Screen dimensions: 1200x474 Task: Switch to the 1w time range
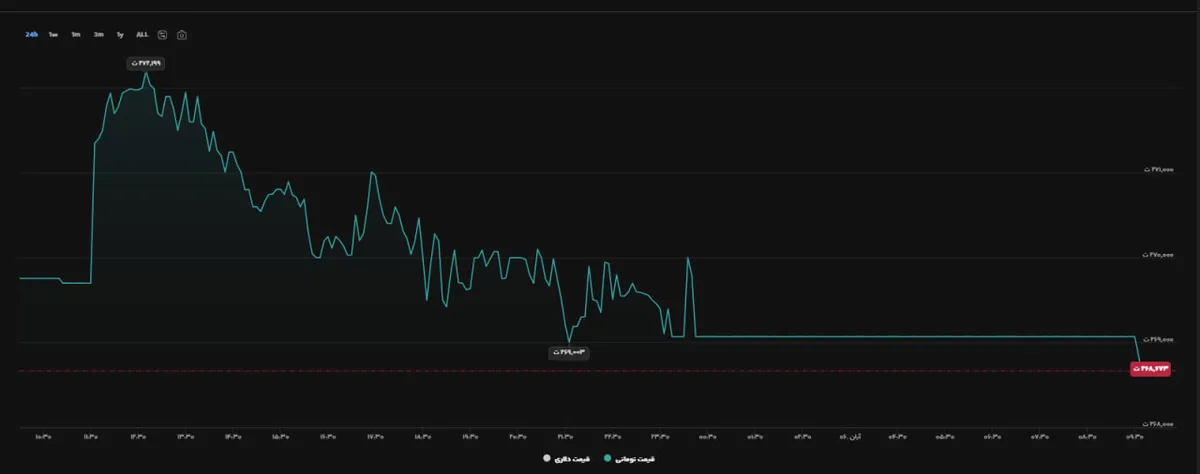[53, 34]
